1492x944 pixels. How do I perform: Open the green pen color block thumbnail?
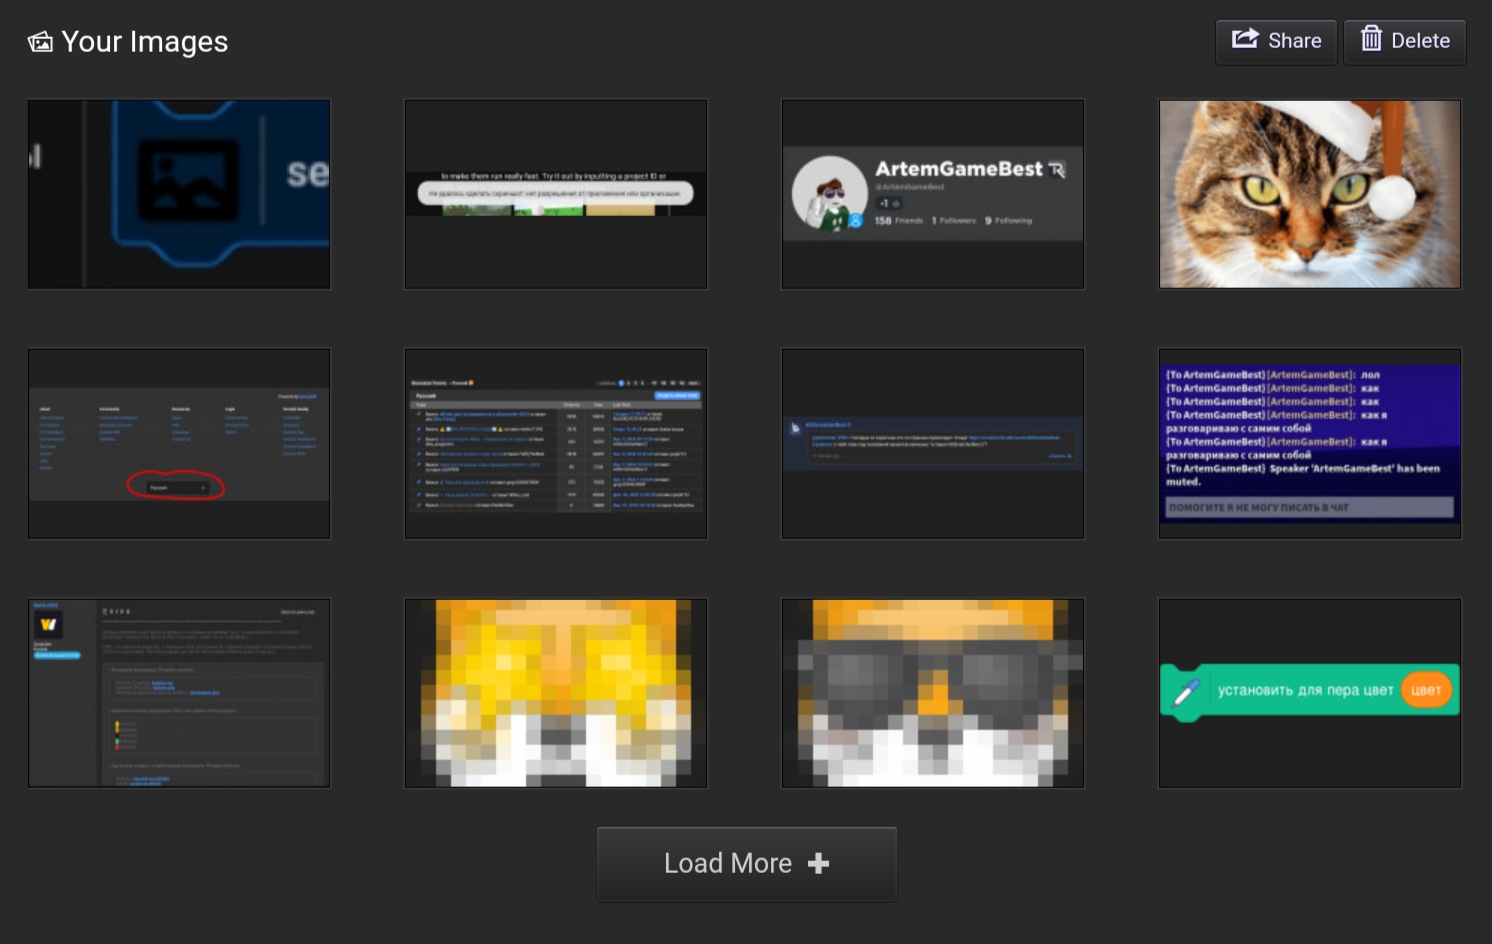[1309, 692]
